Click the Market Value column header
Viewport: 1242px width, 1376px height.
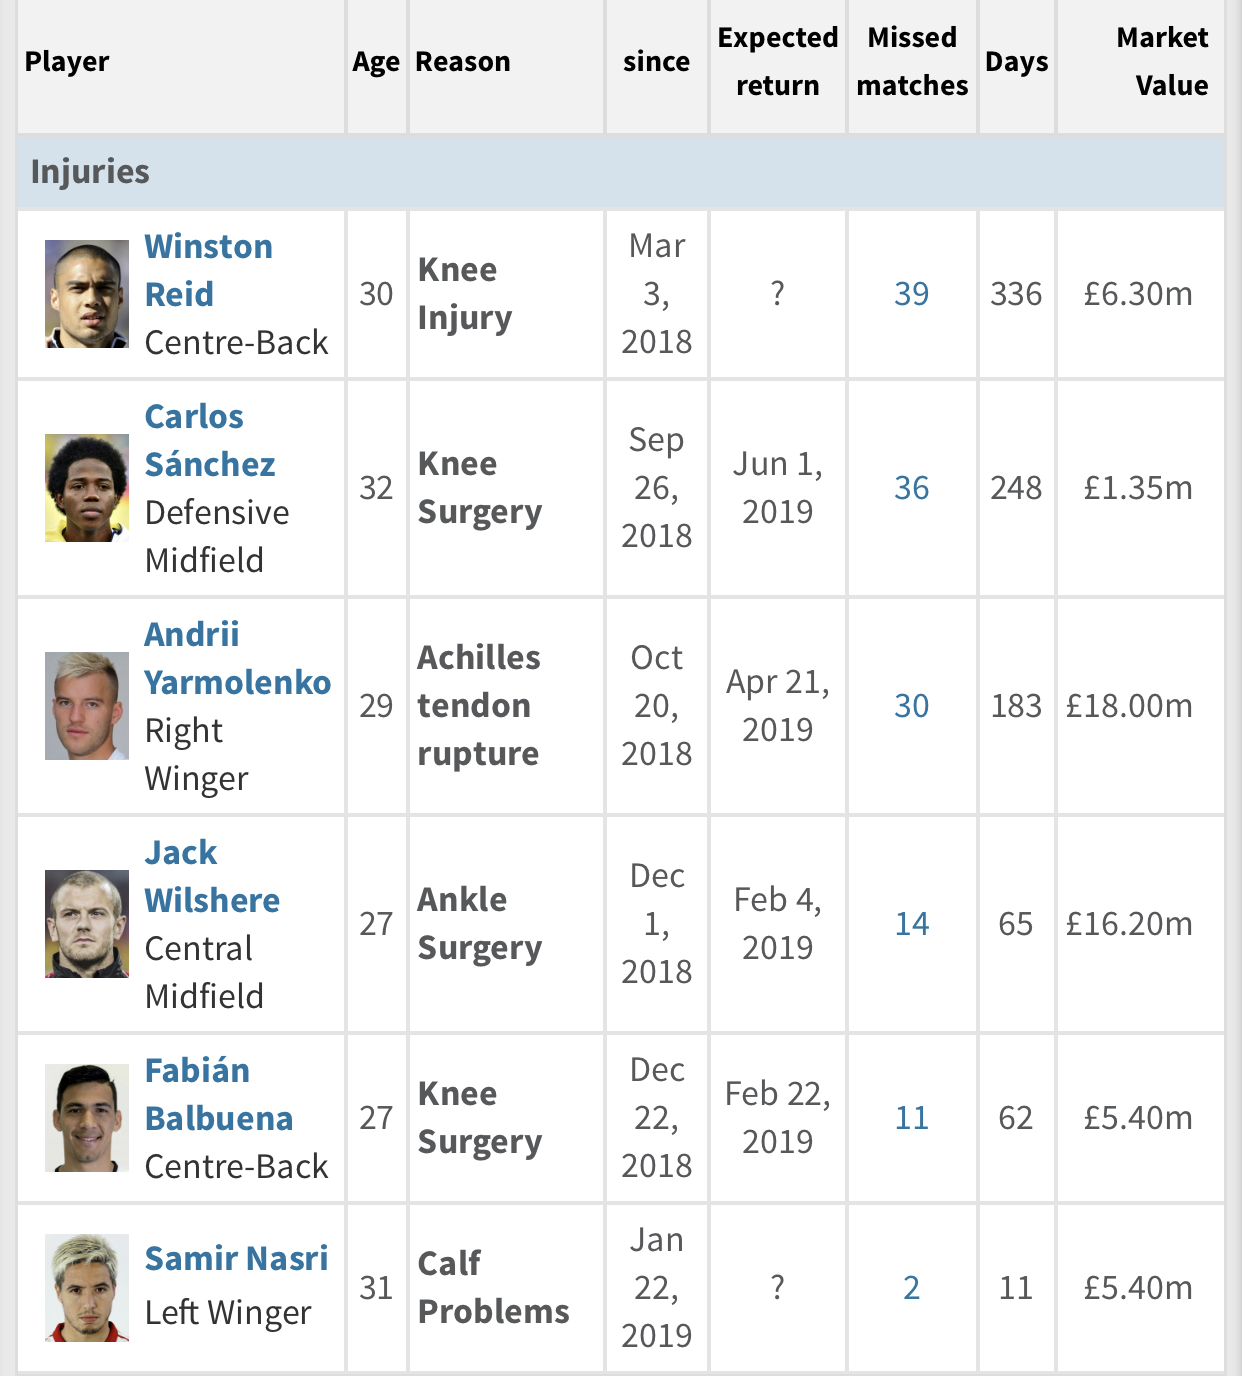coord(1162,62)
